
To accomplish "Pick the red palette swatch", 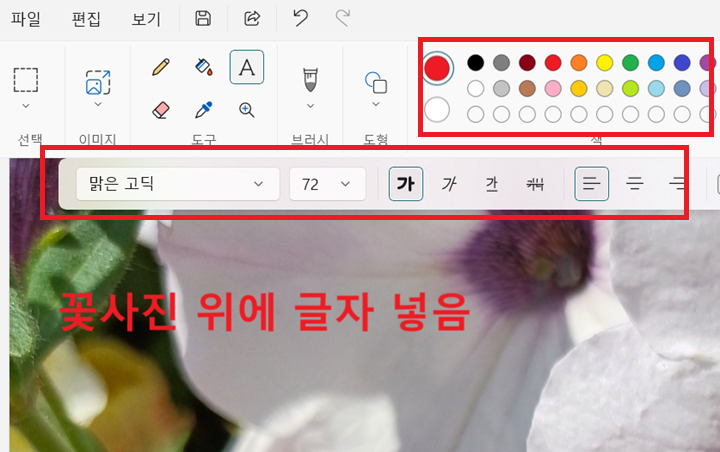I will pos(553,62).
